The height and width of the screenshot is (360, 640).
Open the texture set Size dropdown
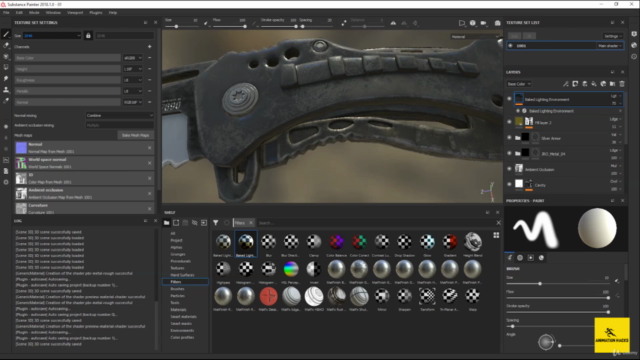point(52,36)
